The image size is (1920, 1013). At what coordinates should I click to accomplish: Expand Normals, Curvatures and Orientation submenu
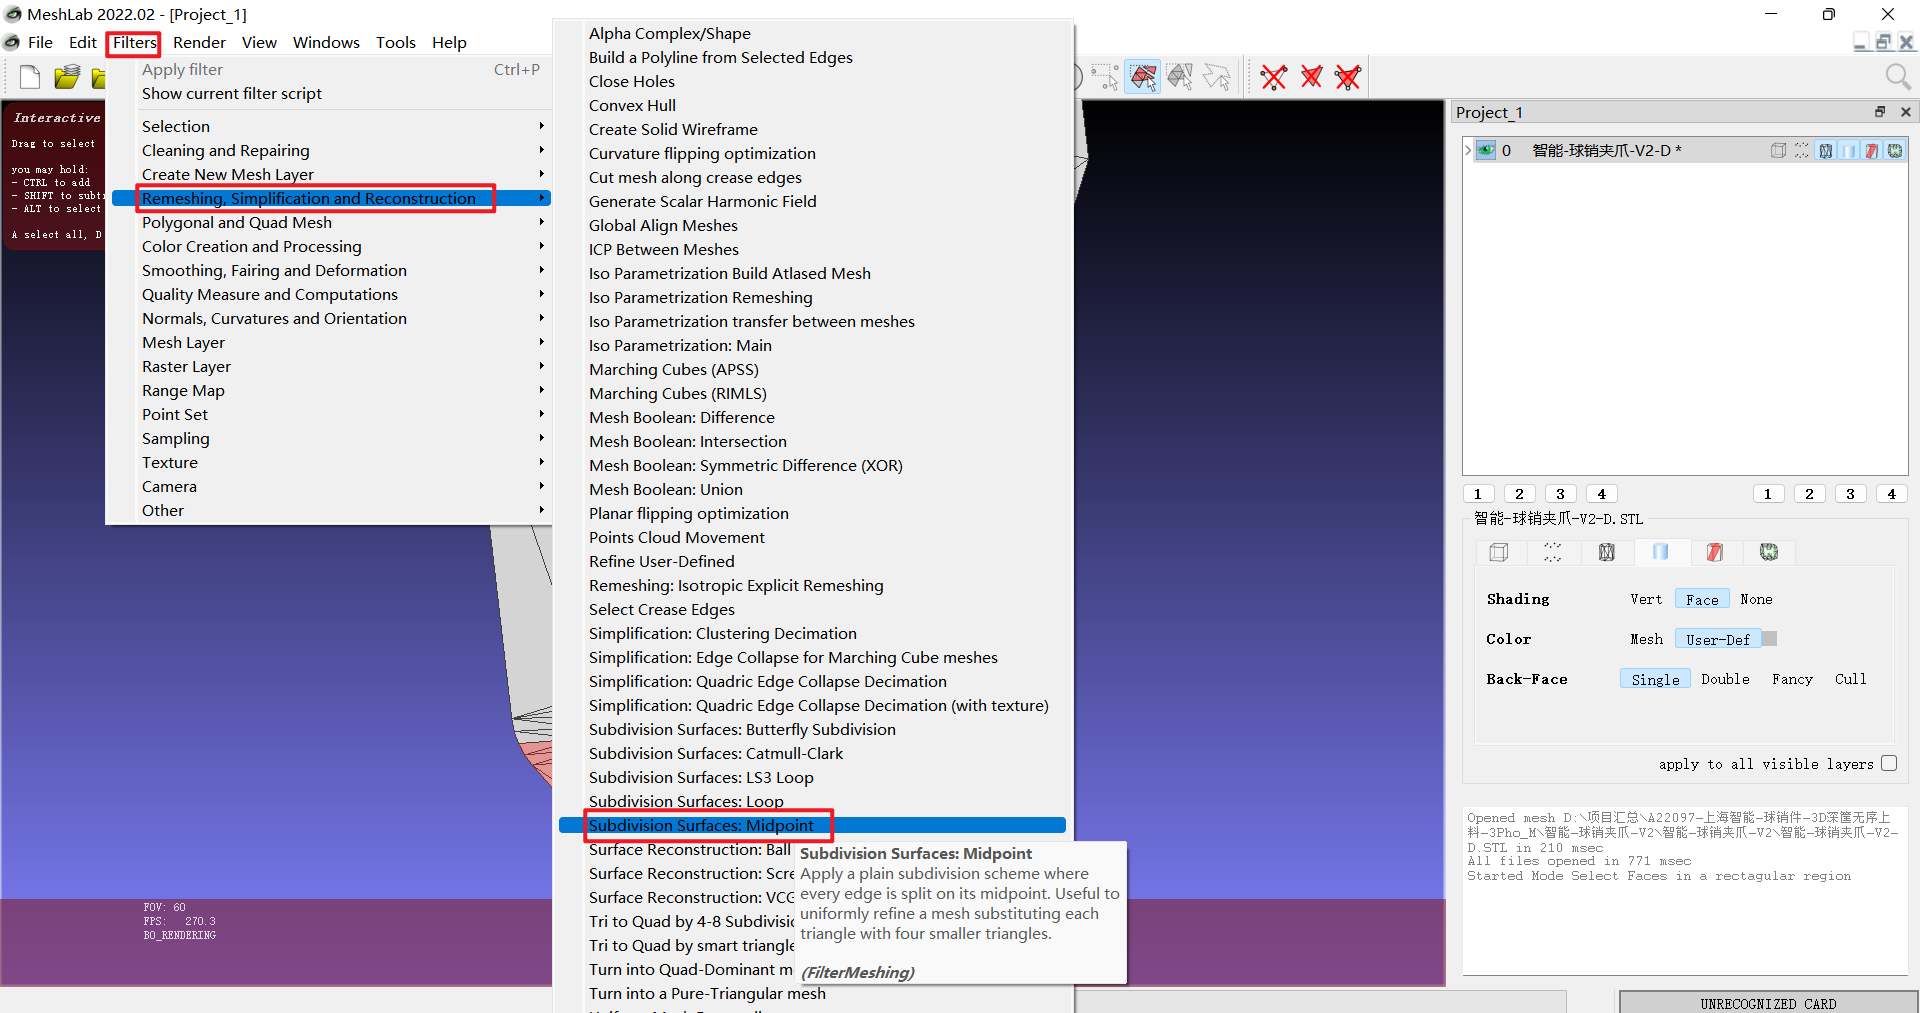[x=329, y=318]
